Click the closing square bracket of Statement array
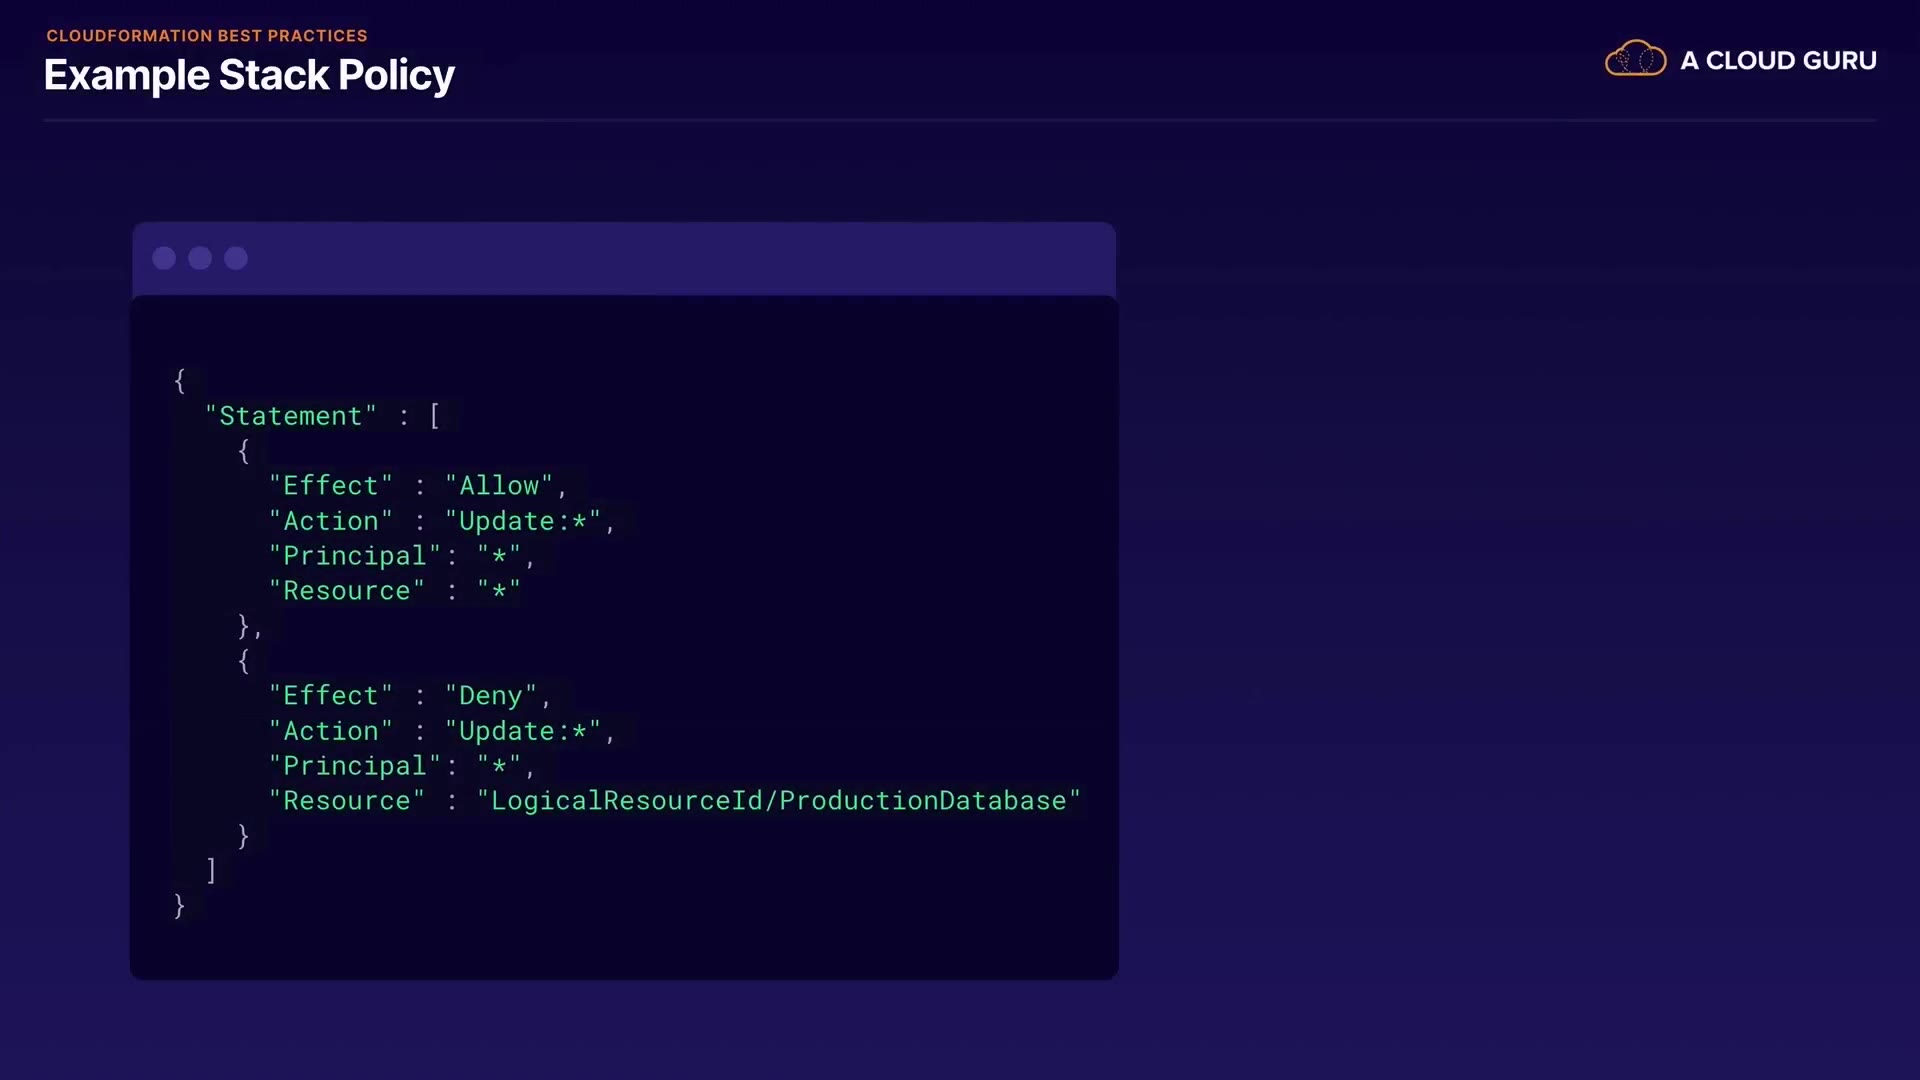Viewport: 1920px width, 1080px height. pyautogui.click(x=211, y=870)
